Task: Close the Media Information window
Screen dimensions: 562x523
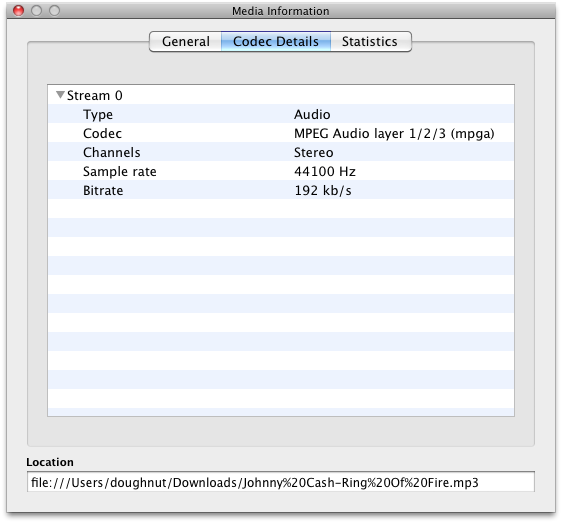Action: (x=18, y=11)
